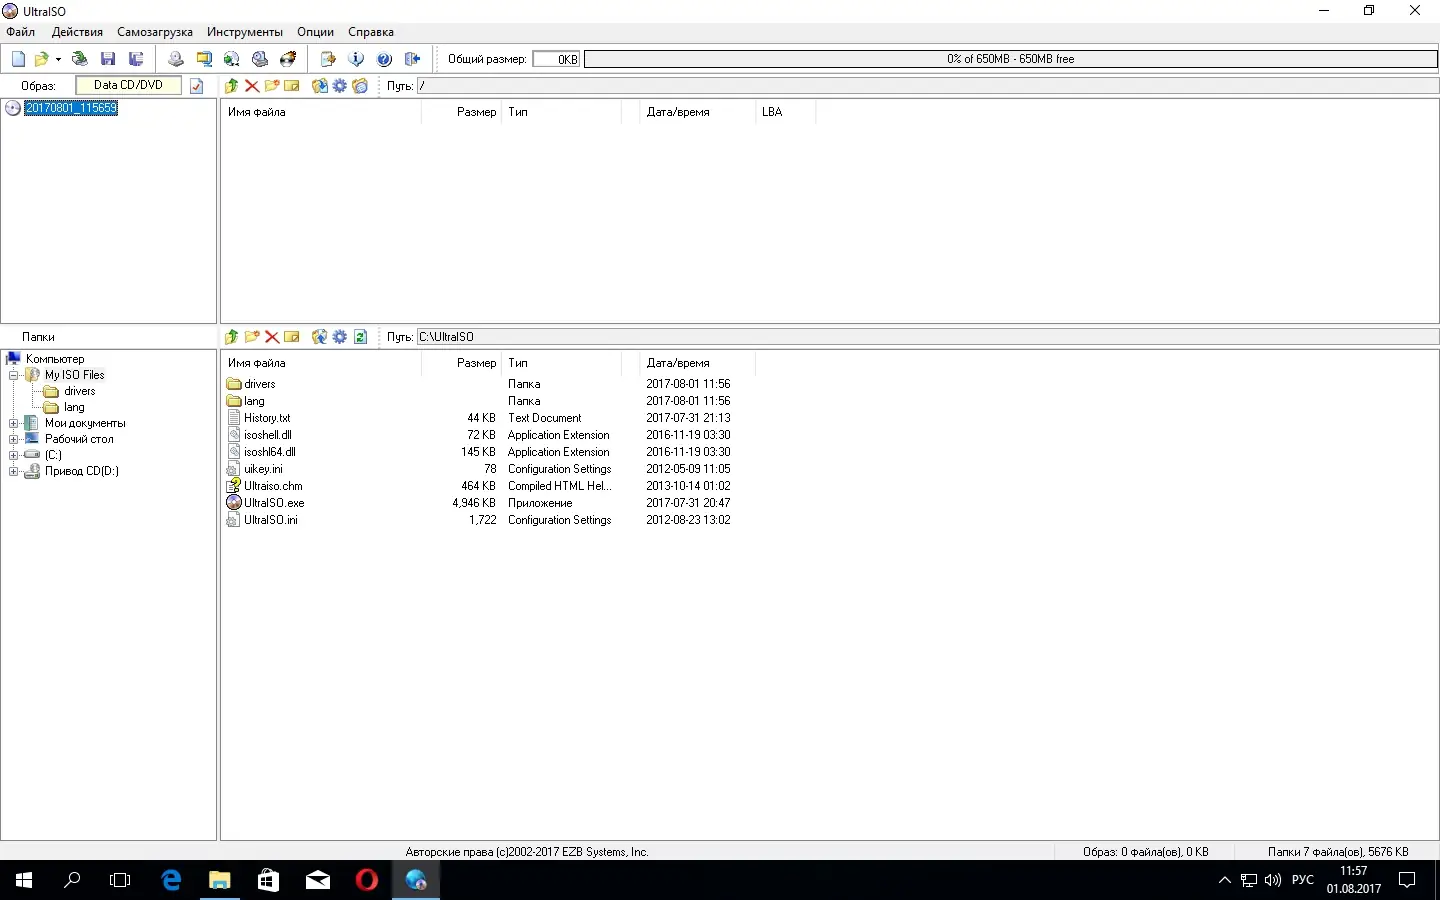Click the LBA column header in image pane
The width and height of the screenshot is (1440, 900).
click(785, 112)
